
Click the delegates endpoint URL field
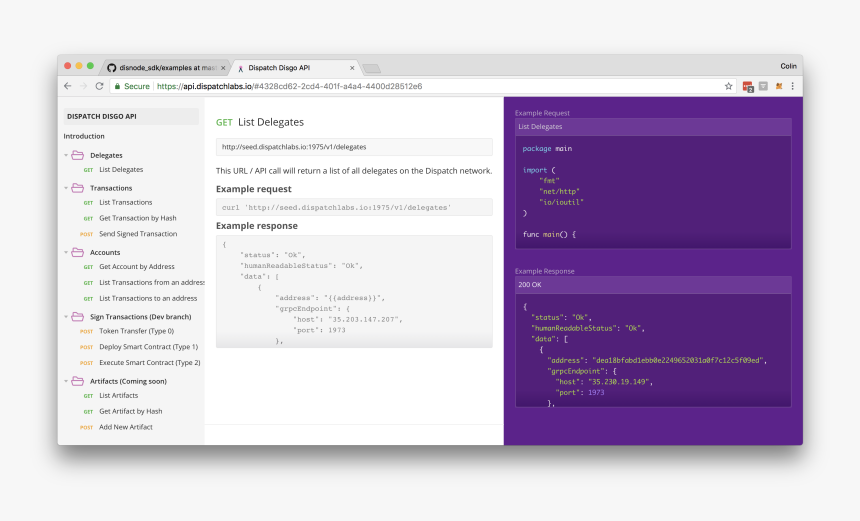click(x=354, y=147)
